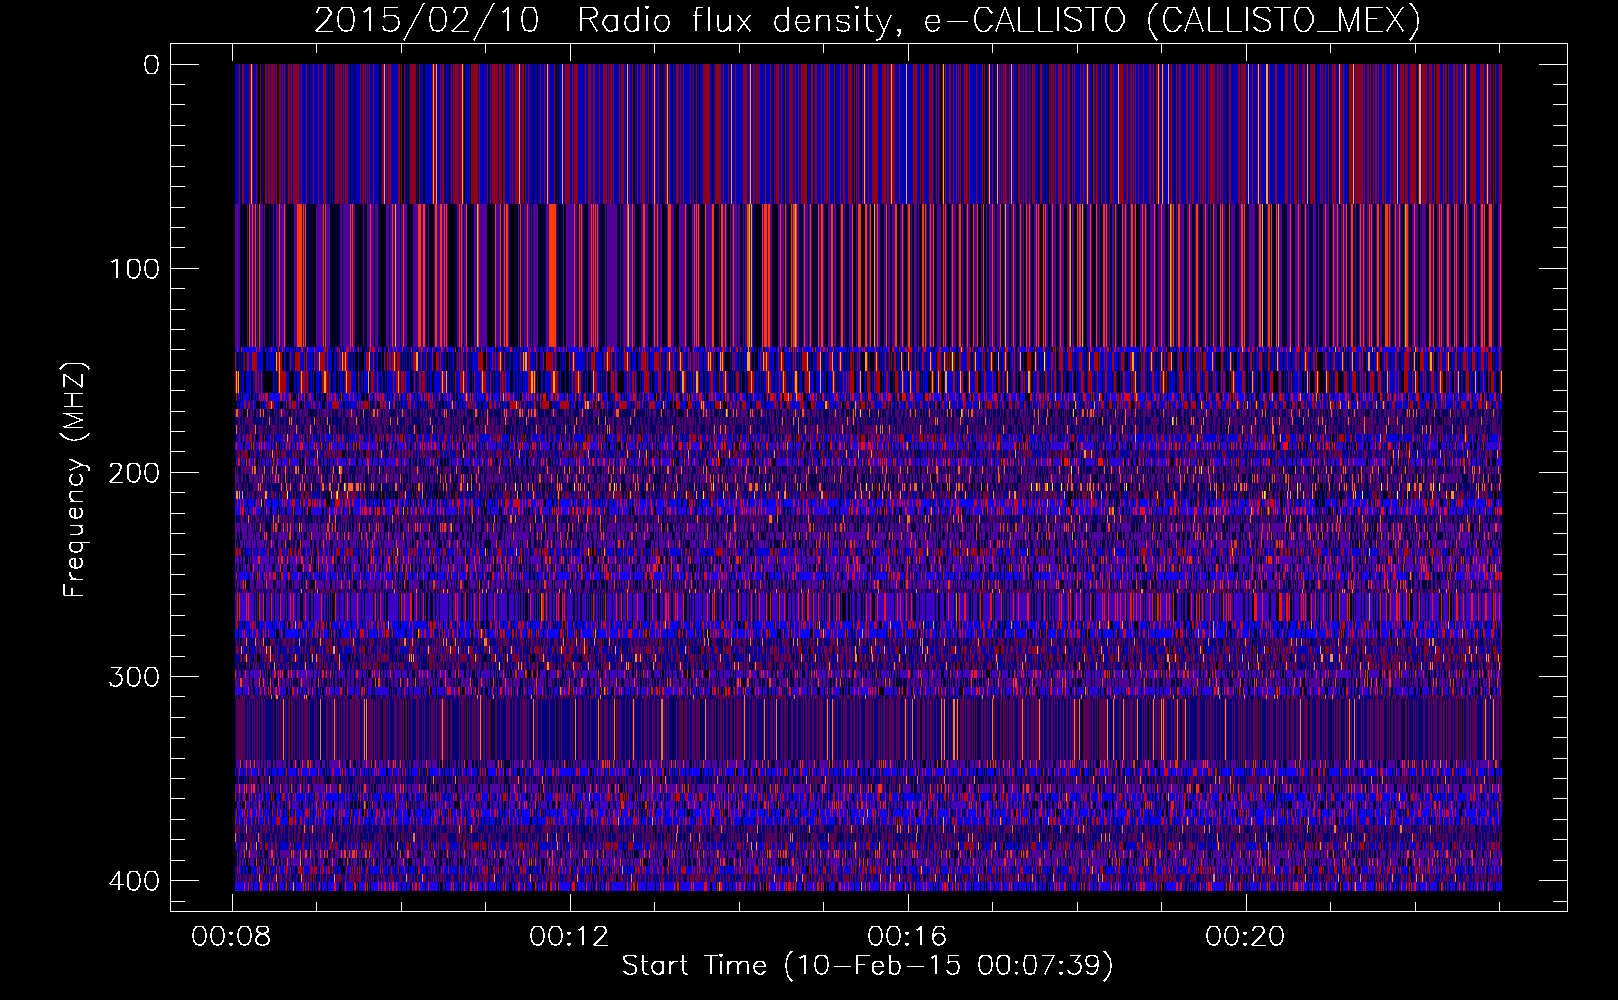Click the time tick label '00:20'
1618x1000 pixels.
point(1245,937)
